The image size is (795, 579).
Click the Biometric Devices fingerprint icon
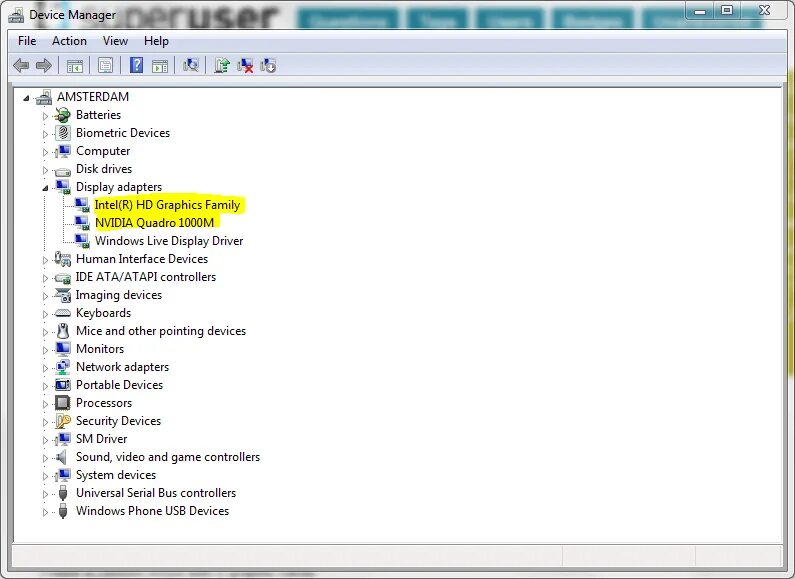(x=63, y=133)
